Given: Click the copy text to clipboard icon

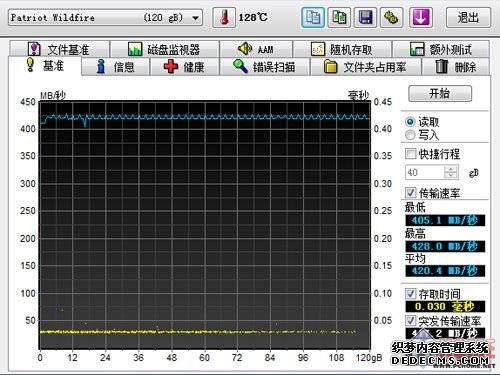Looking at the screenshot, I should point(313,17).
